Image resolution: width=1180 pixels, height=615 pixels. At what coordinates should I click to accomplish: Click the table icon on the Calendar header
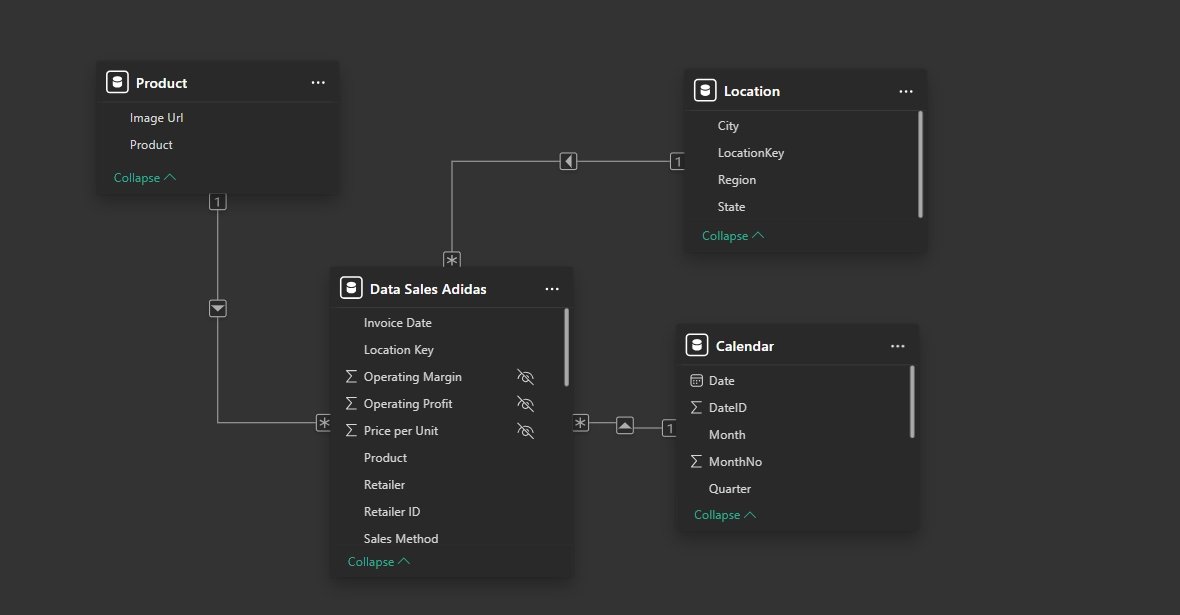[696, 344]
